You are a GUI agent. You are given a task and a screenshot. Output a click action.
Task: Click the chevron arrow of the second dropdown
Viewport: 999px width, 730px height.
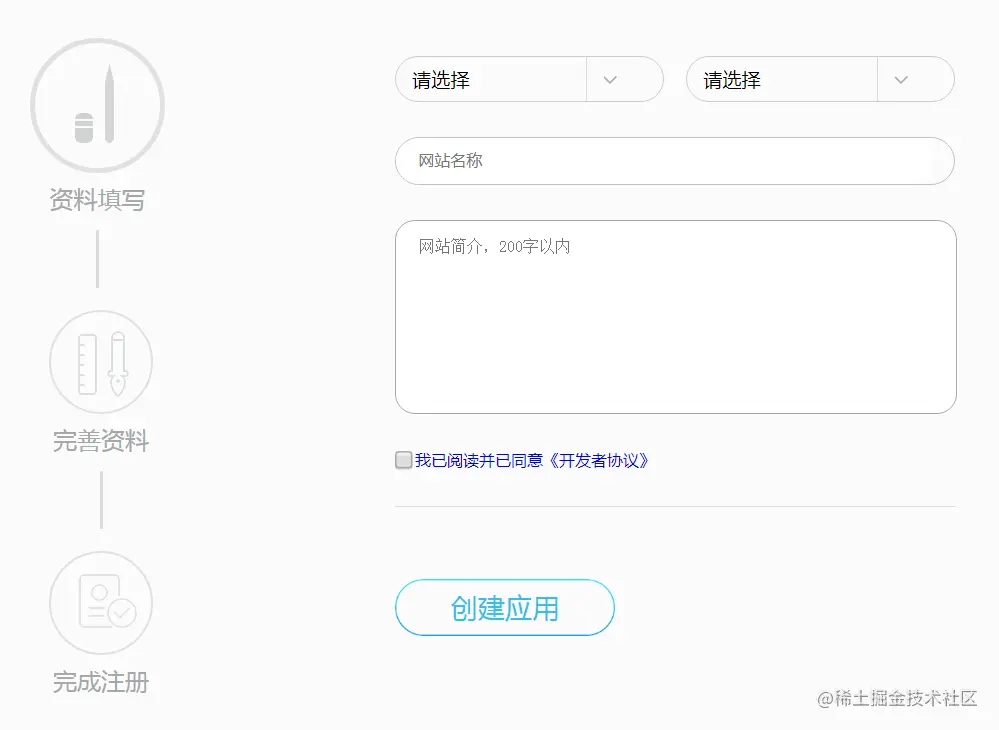pyautogui.click(x=901, y=80)
